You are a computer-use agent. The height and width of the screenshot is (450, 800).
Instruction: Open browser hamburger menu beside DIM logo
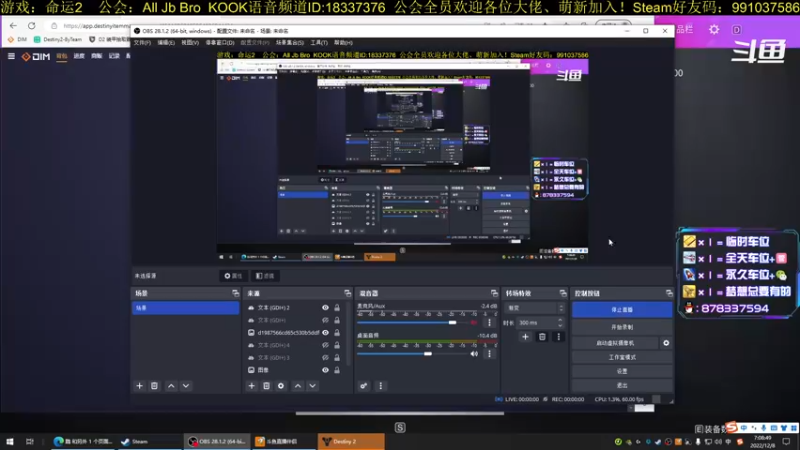[11, 56]
